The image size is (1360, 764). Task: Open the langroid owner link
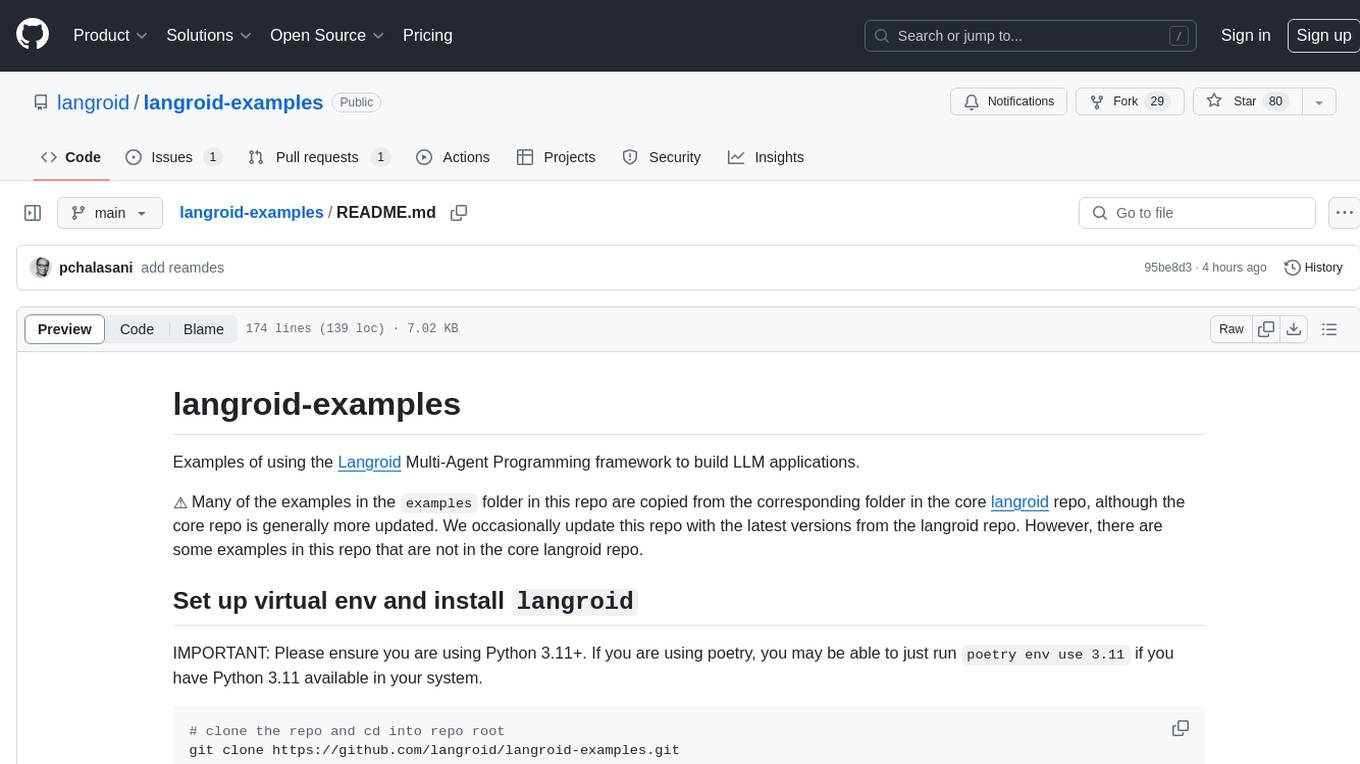93,102
